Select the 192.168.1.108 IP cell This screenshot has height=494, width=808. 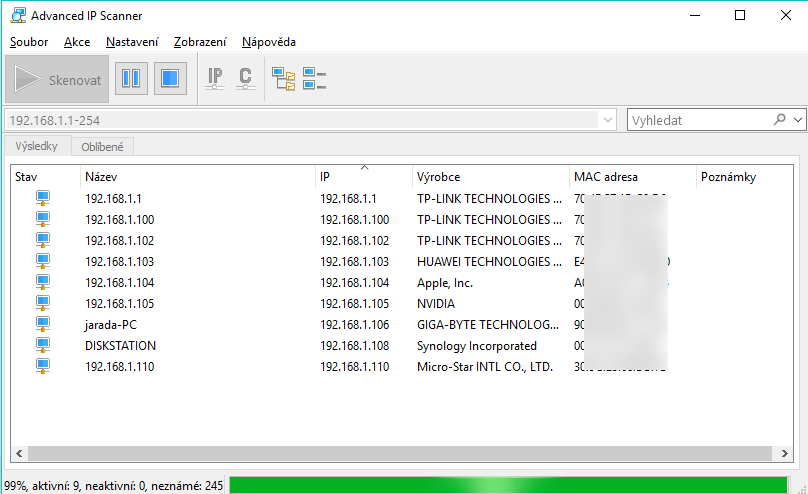(x=355, y=346)
